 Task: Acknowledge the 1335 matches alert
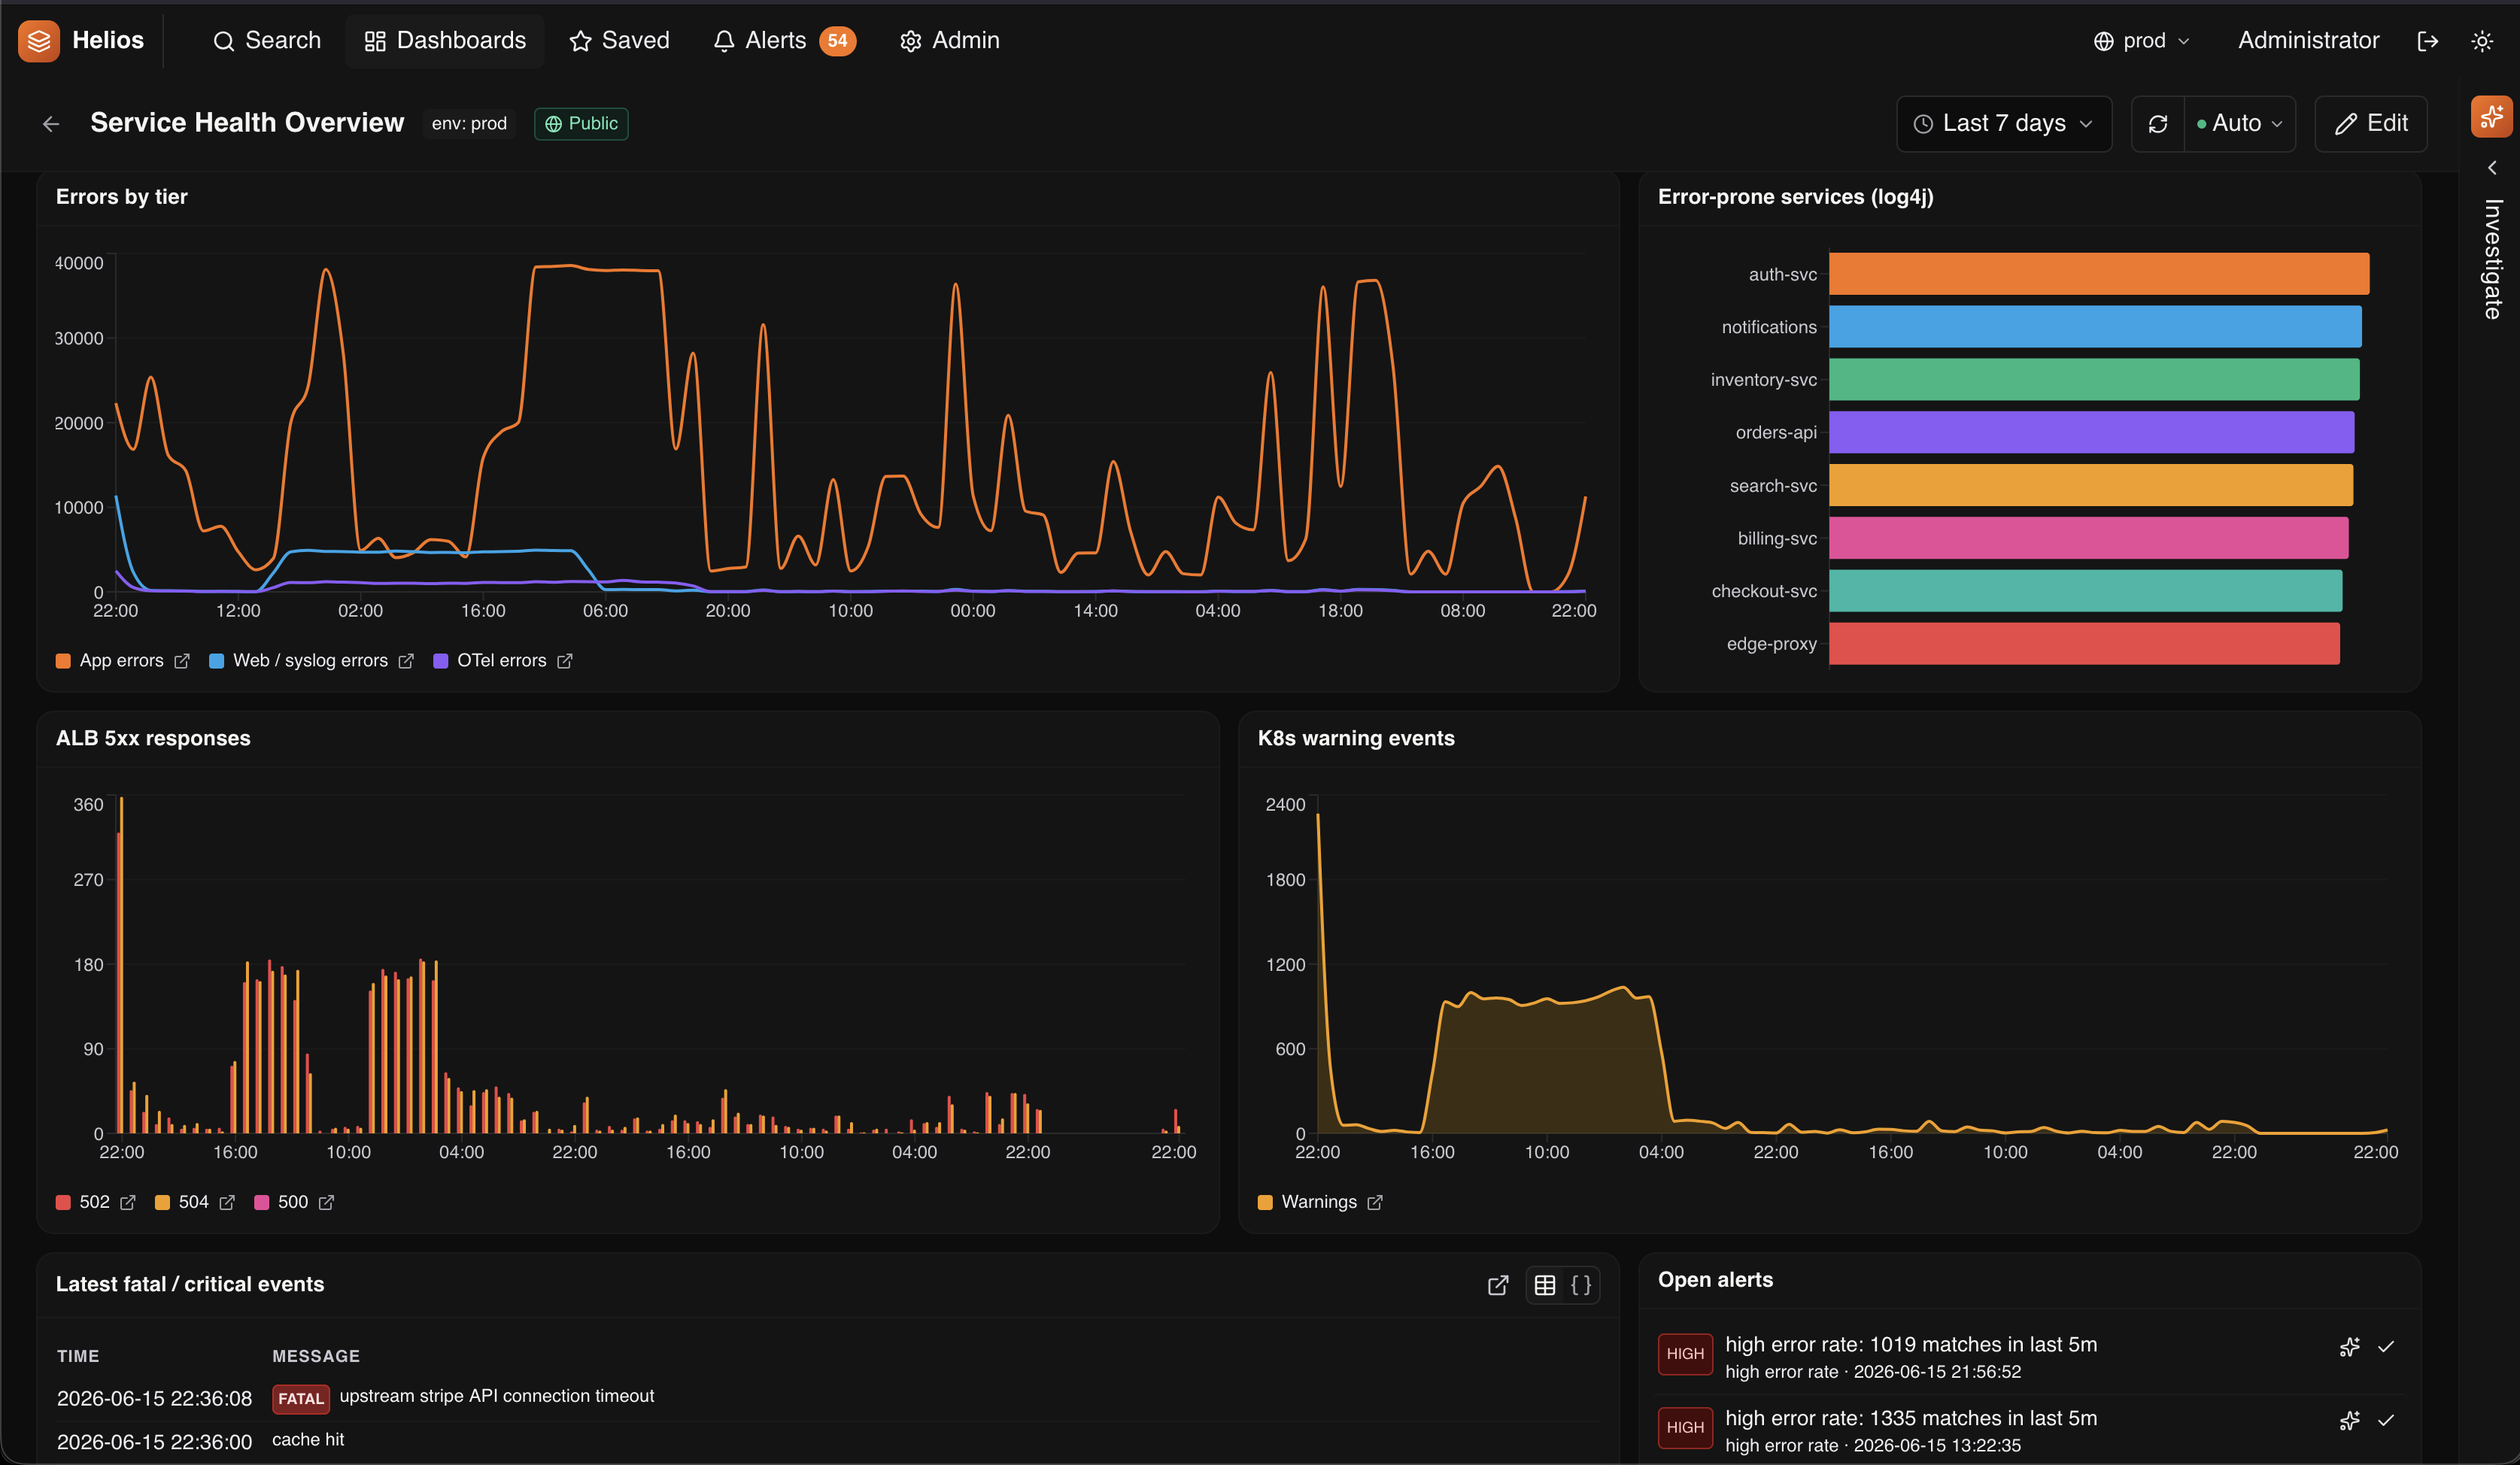(x=2386, y=1421)
